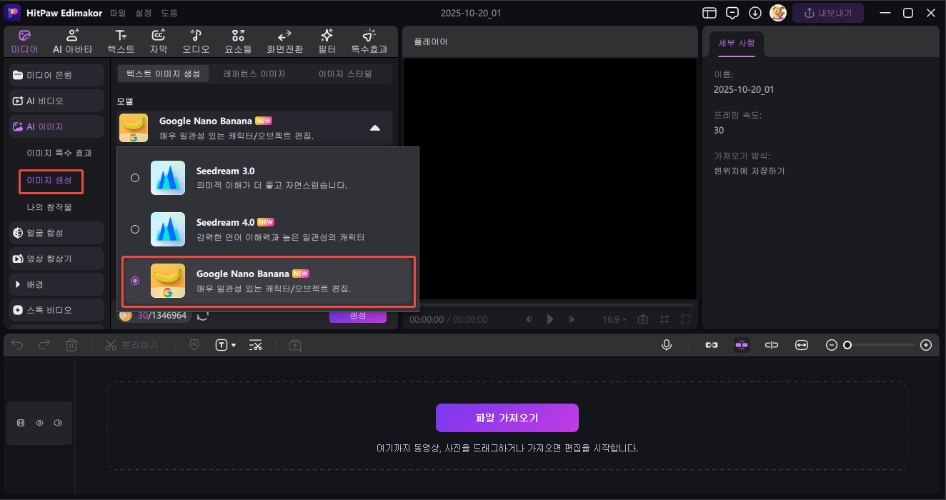The height and width of the screenshot is (500, 946).
Task: Open 나의 창작물 in sidebar
Action: click(x=49, y=207)
